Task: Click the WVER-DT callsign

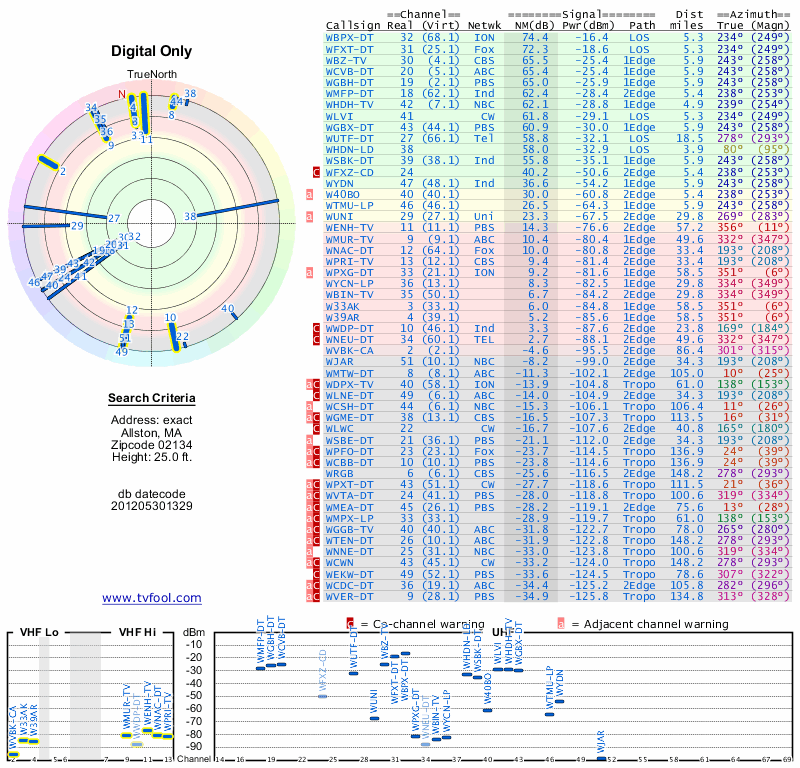Action: [x=349, y=597]
